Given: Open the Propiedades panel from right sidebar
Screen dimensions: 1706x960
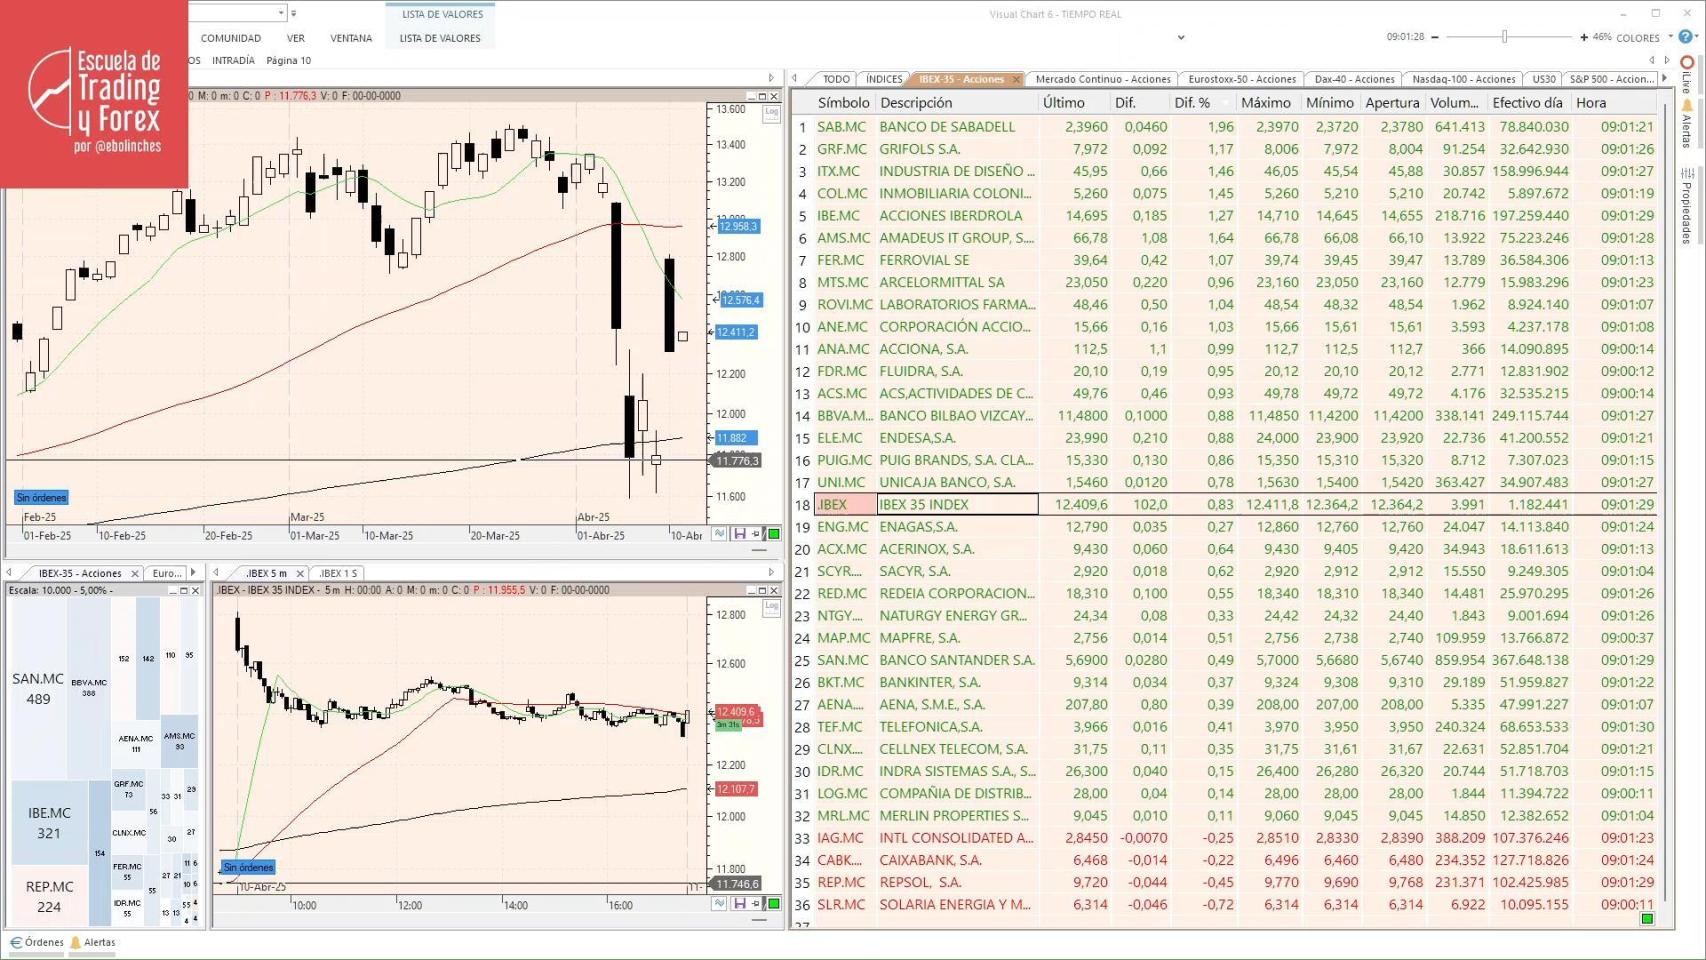Looking at the screenshot, I should 1687,172.
